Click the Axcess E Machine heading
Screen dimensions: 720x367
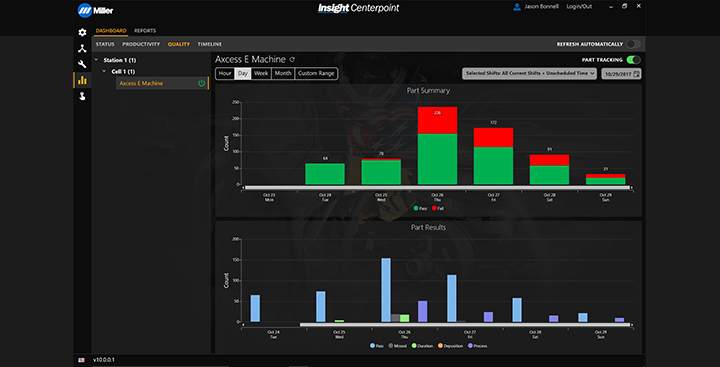pyautogui.click(x=250, y=60)
